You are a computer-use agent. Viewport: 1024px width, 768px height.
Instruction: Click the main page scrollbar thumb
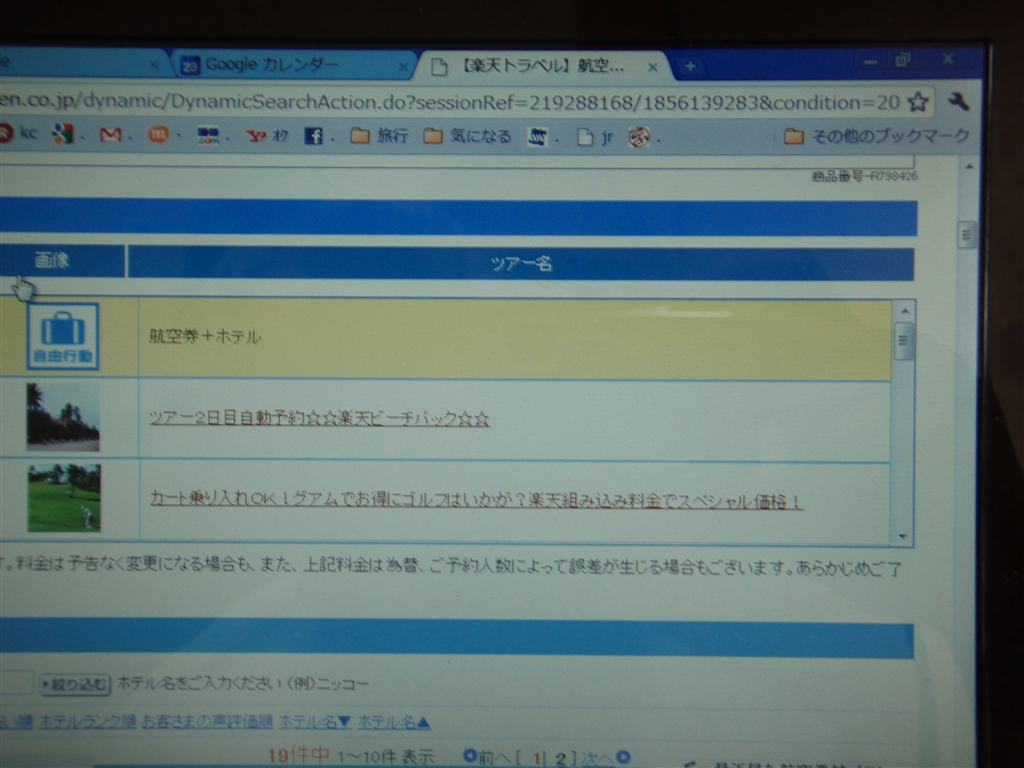pos(968,234)
